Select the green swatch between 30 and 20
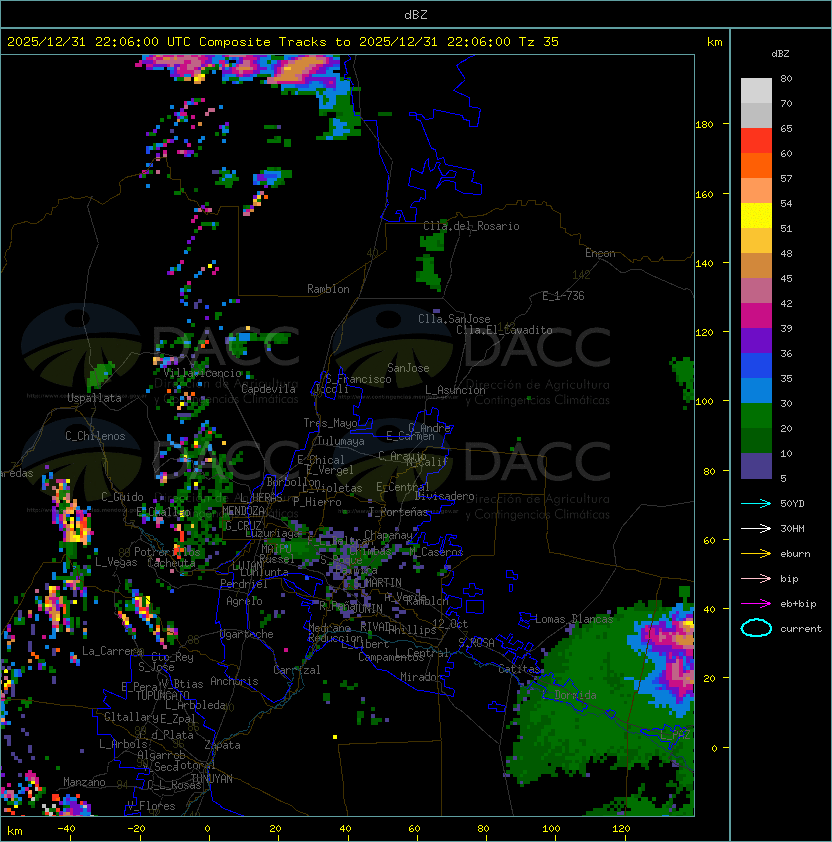Viewport: 832px width, 842px height. coord(756,416)
